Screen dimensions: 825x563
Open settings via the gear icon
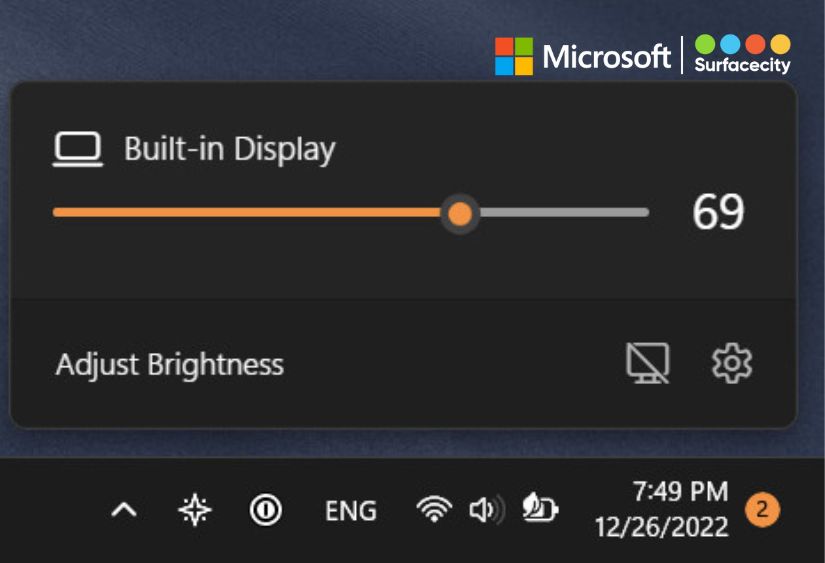pyautogui.click(x=731, y=363)
